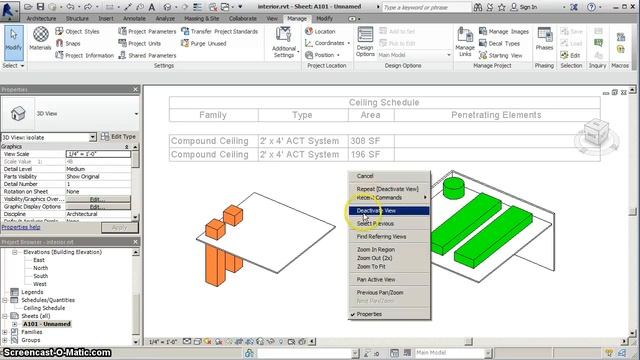The width and height of the screenshot is (640, 360).
Task: Choose Find Referring Views
Action: pyautogui.click(x=381, y=237)
